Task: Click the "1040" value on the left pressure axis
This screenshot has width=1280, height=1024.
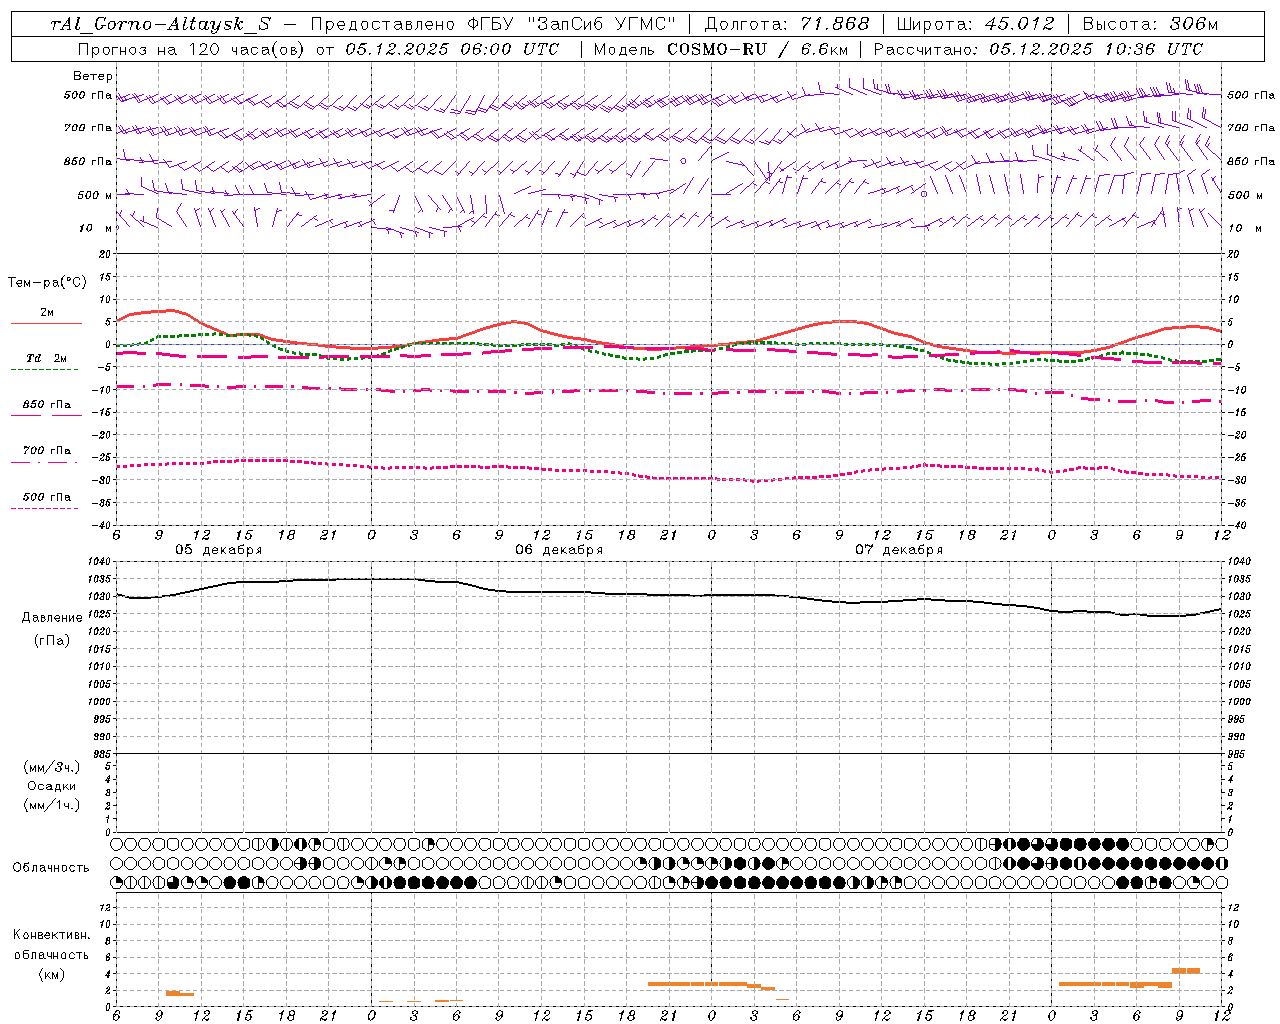Action: click(101, 562)
